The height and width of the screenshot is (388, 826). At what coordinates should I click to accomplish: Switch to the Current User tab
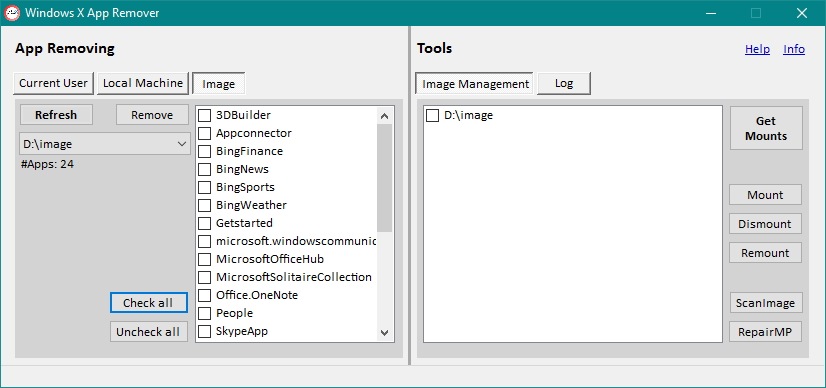pos(53,83)
